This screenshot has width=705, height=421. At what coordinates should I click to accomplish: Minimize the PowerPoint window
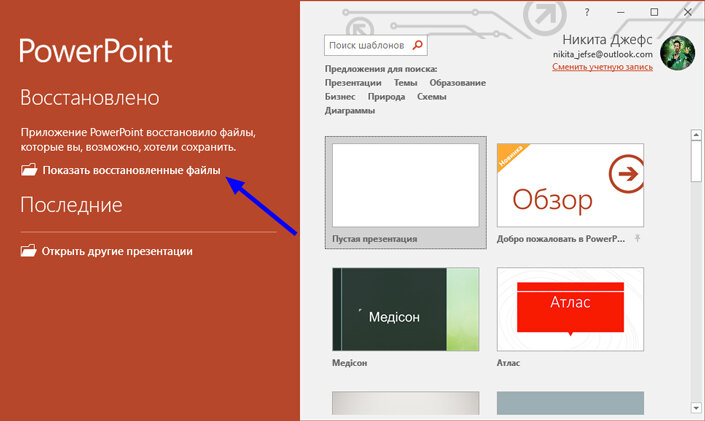pyautogui.click(x=620, y=13)
